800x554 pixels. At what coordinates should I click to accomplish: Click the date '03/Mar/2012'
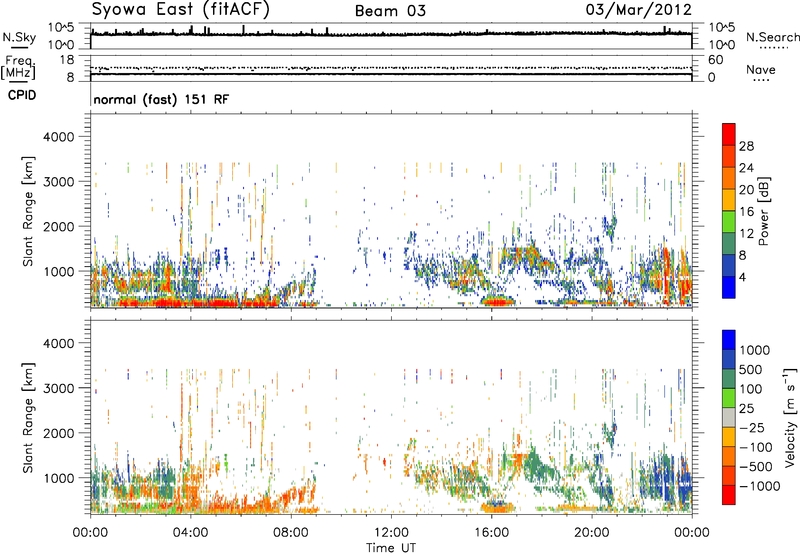click(638, 9)
